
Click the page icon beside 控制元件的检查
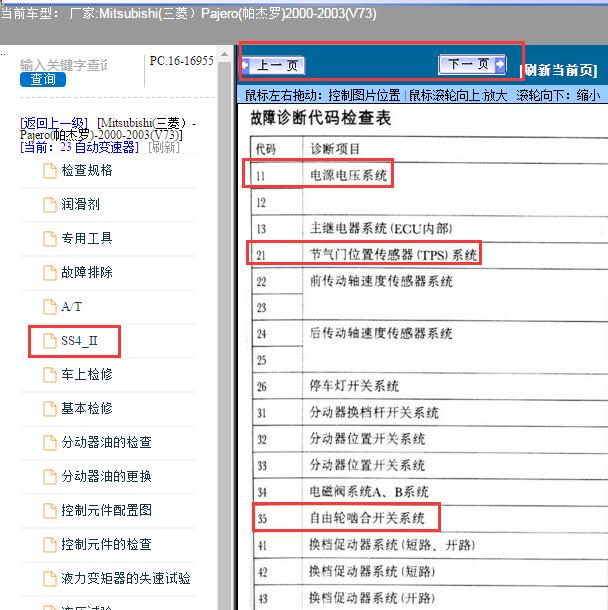50,545
